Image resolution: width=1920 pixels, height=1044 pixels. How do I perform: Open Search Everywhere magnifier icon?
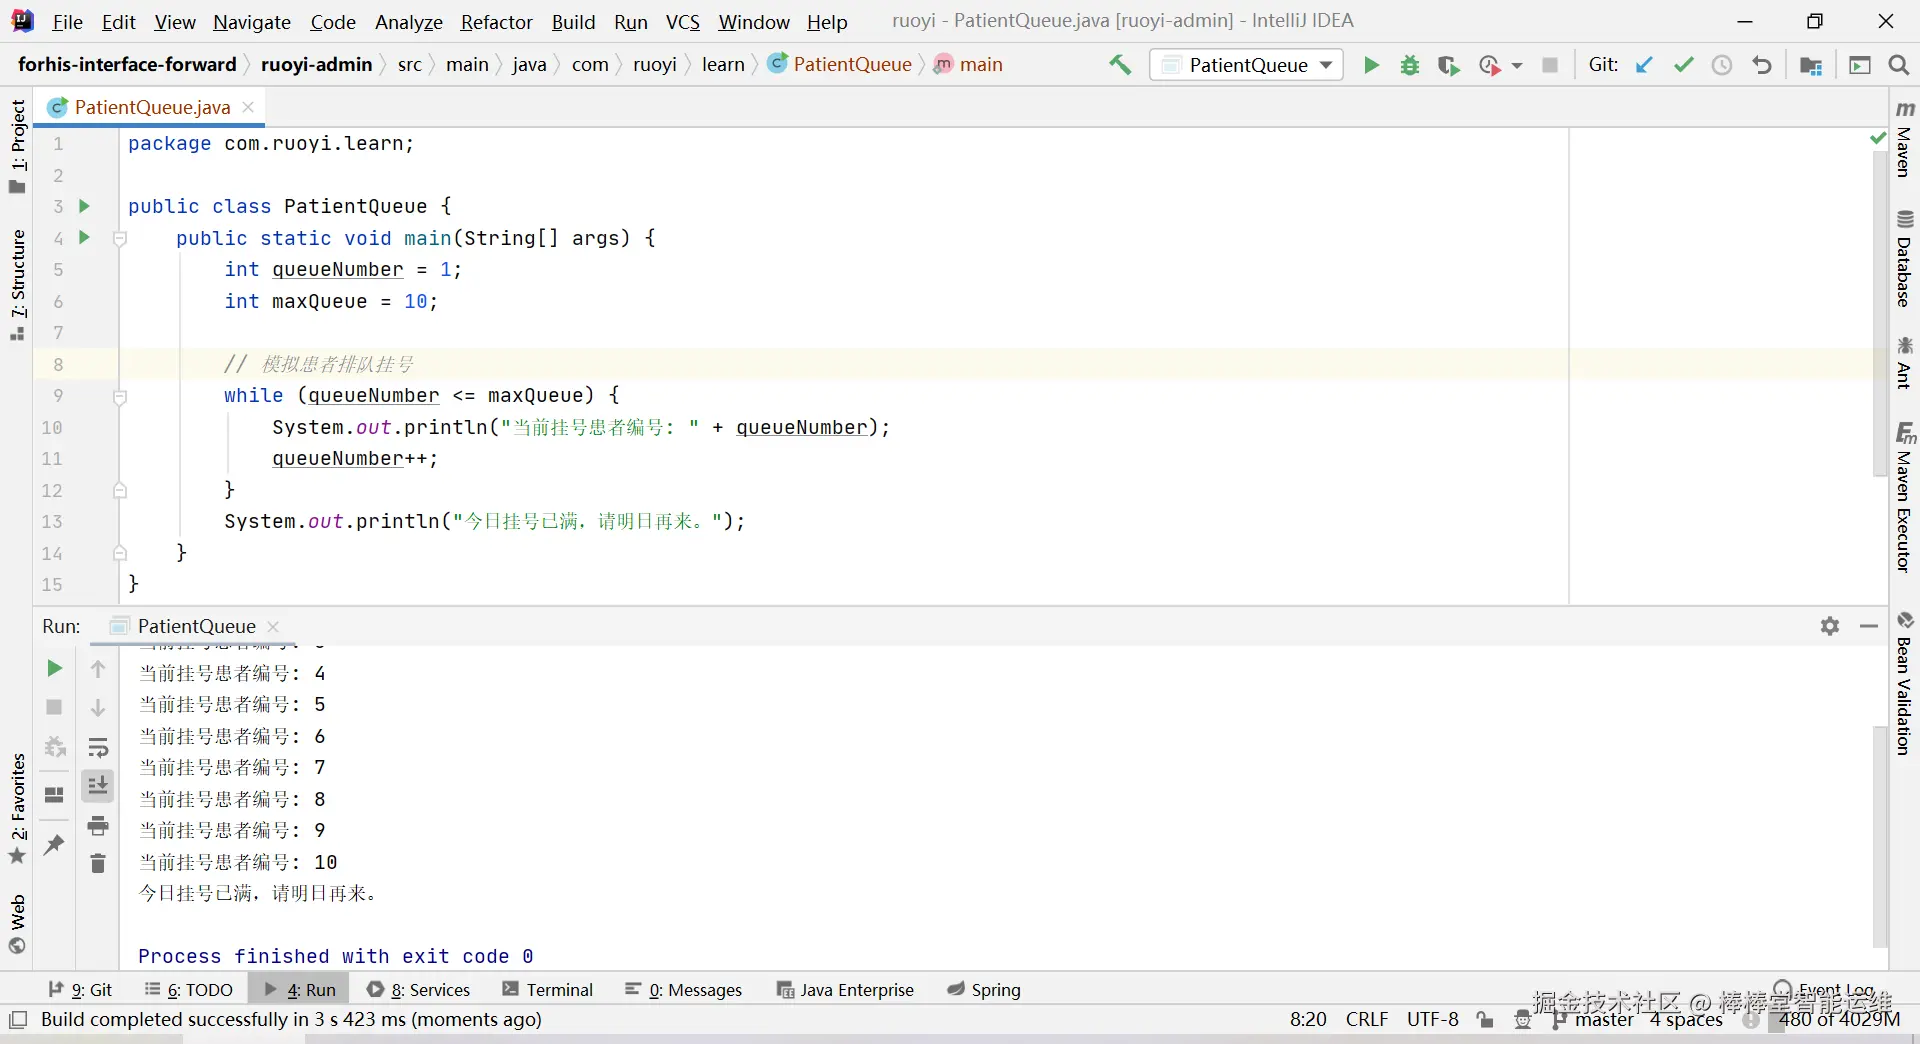click(x=1898, y=65)
